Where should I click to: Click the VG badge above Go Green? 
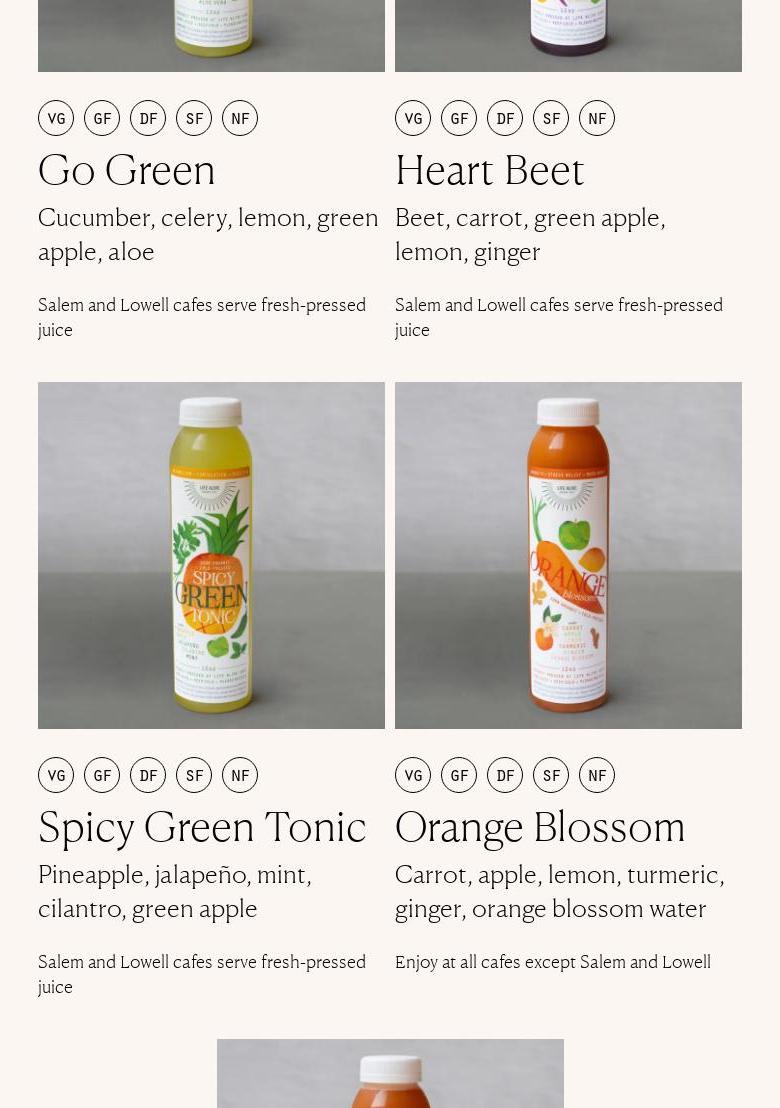click(x=56, y=118)
